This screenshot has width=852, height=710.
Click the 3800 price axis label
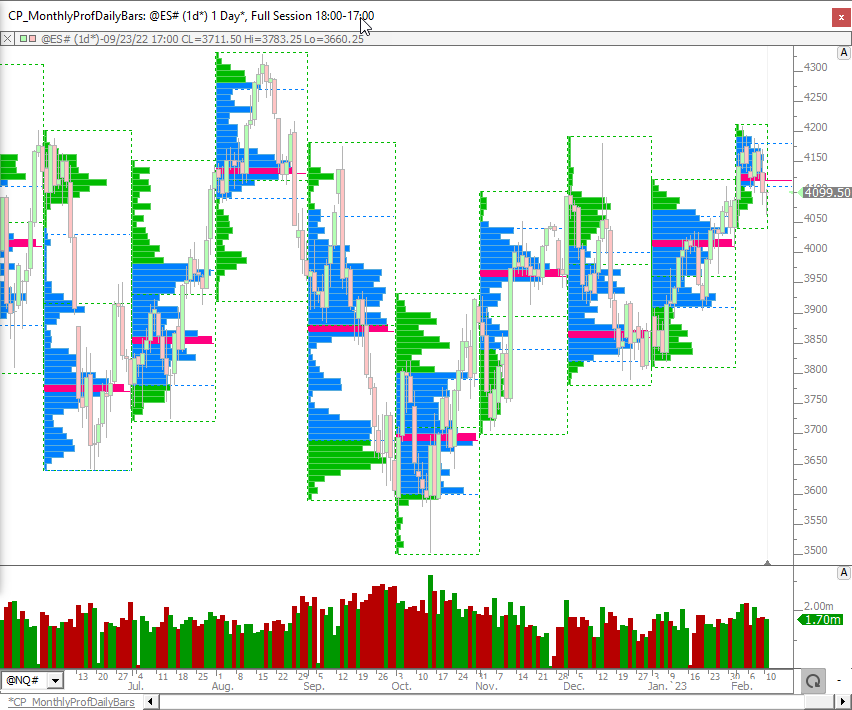[816, 369]
